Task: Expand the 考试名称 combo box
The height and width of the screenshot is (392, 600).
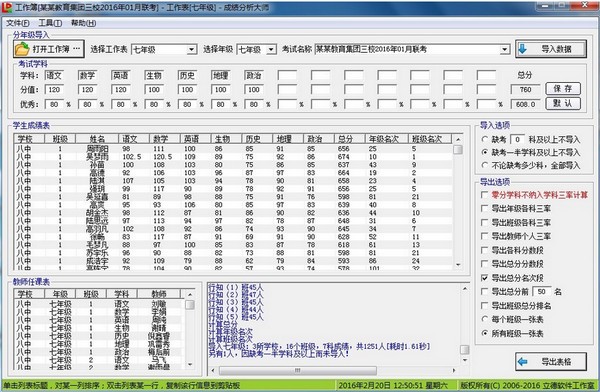Action: [x=505, y=49]
